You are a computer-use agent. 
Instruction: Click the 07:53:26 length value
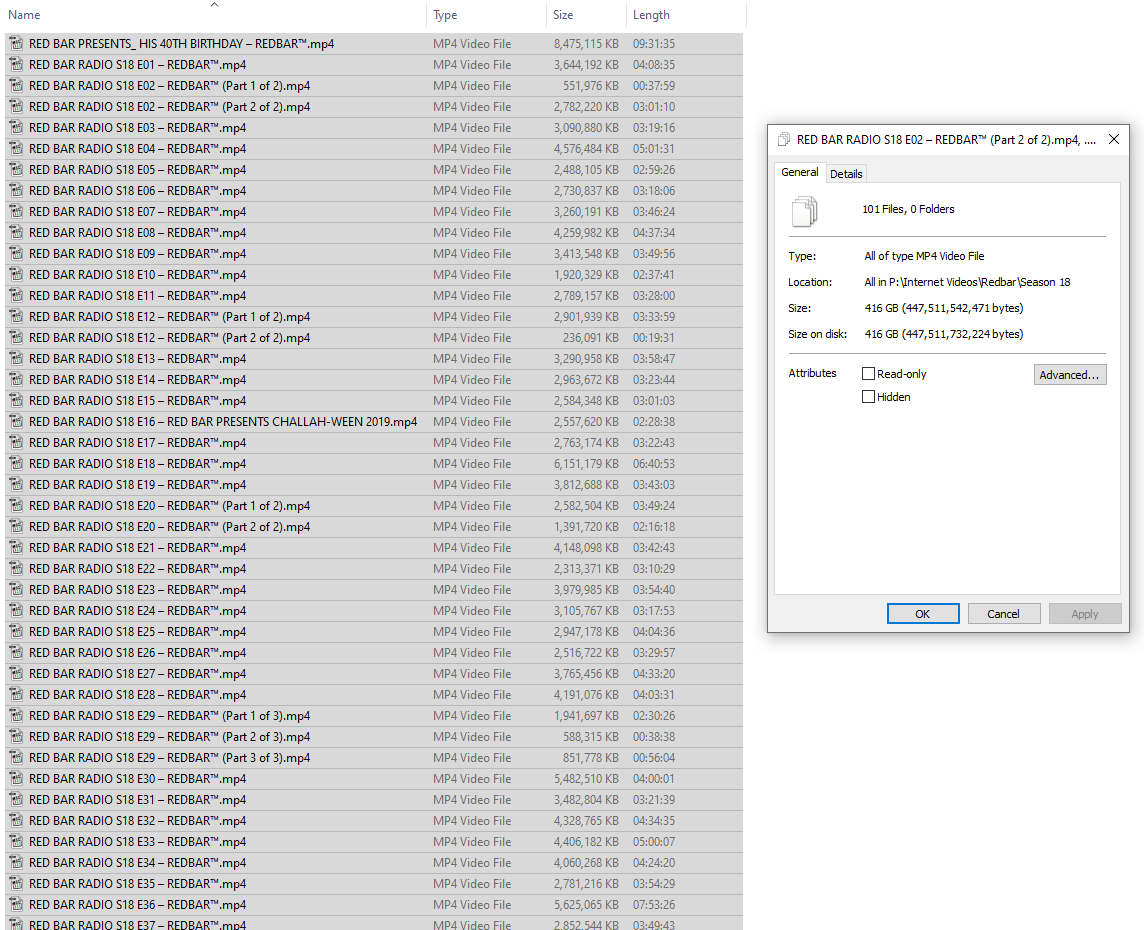pos(654,904)
